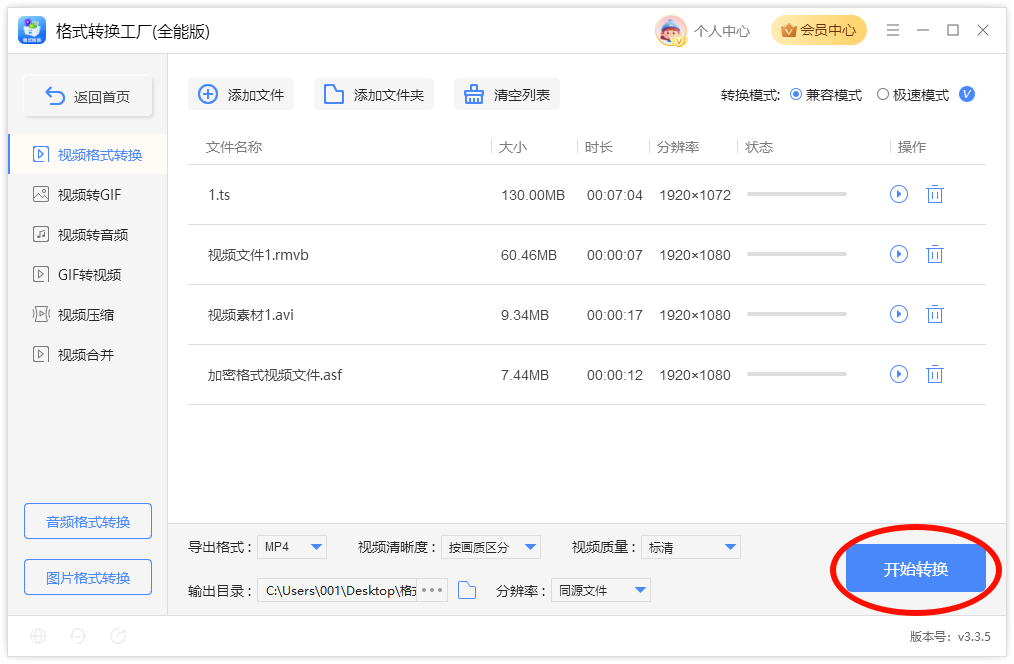The height and width of the screenshot is (664, 1014).
Task: Play preview of 视频素材1.avi
Action: tap(898, 314)
